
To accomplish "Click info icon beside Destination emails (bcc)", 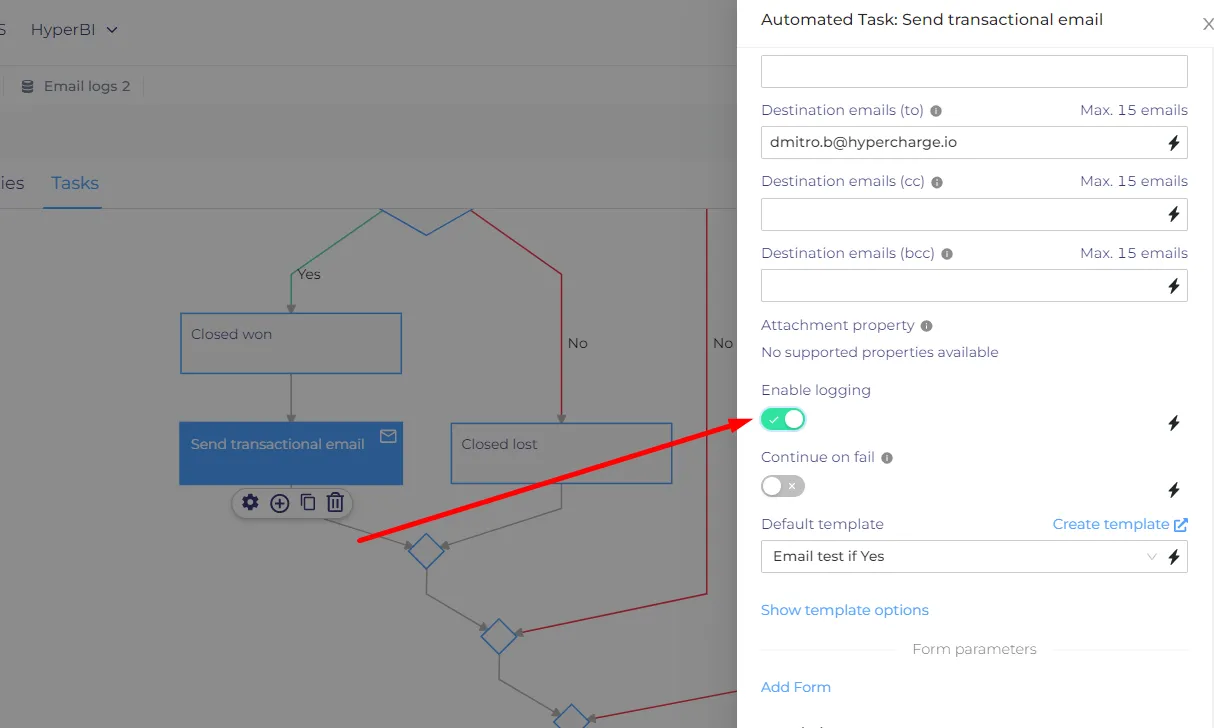I will click(x=947, y=254).
